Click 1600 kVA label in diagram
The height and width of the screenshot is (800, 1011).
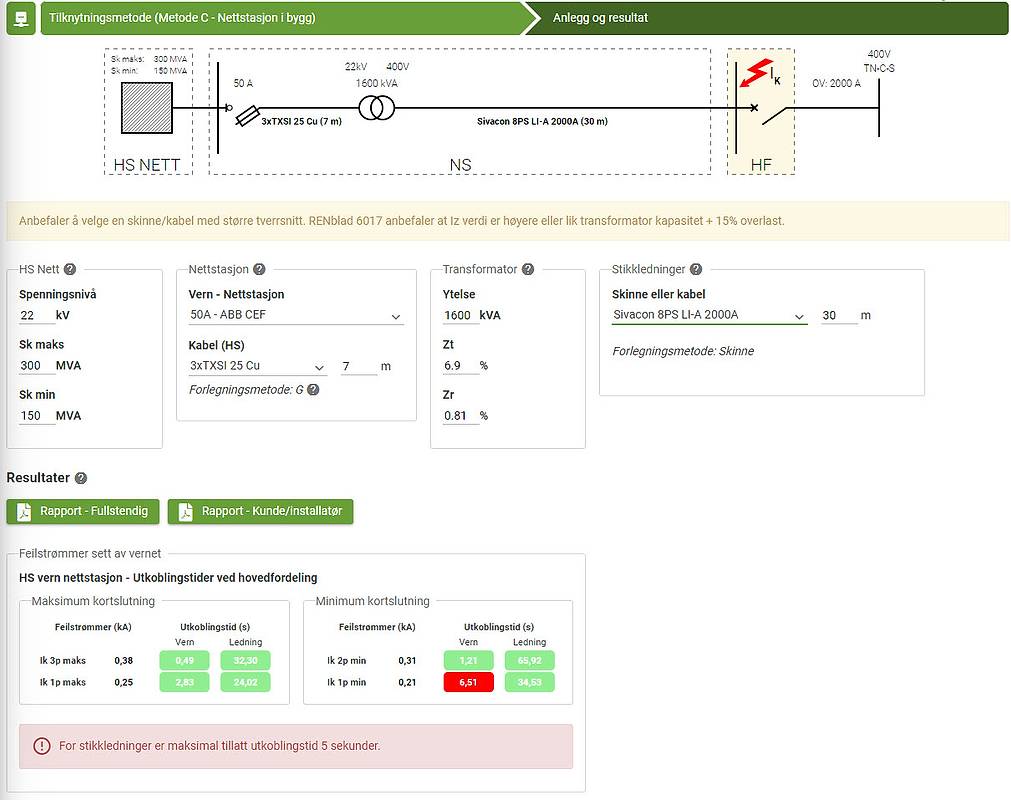(x=377, y=83)
